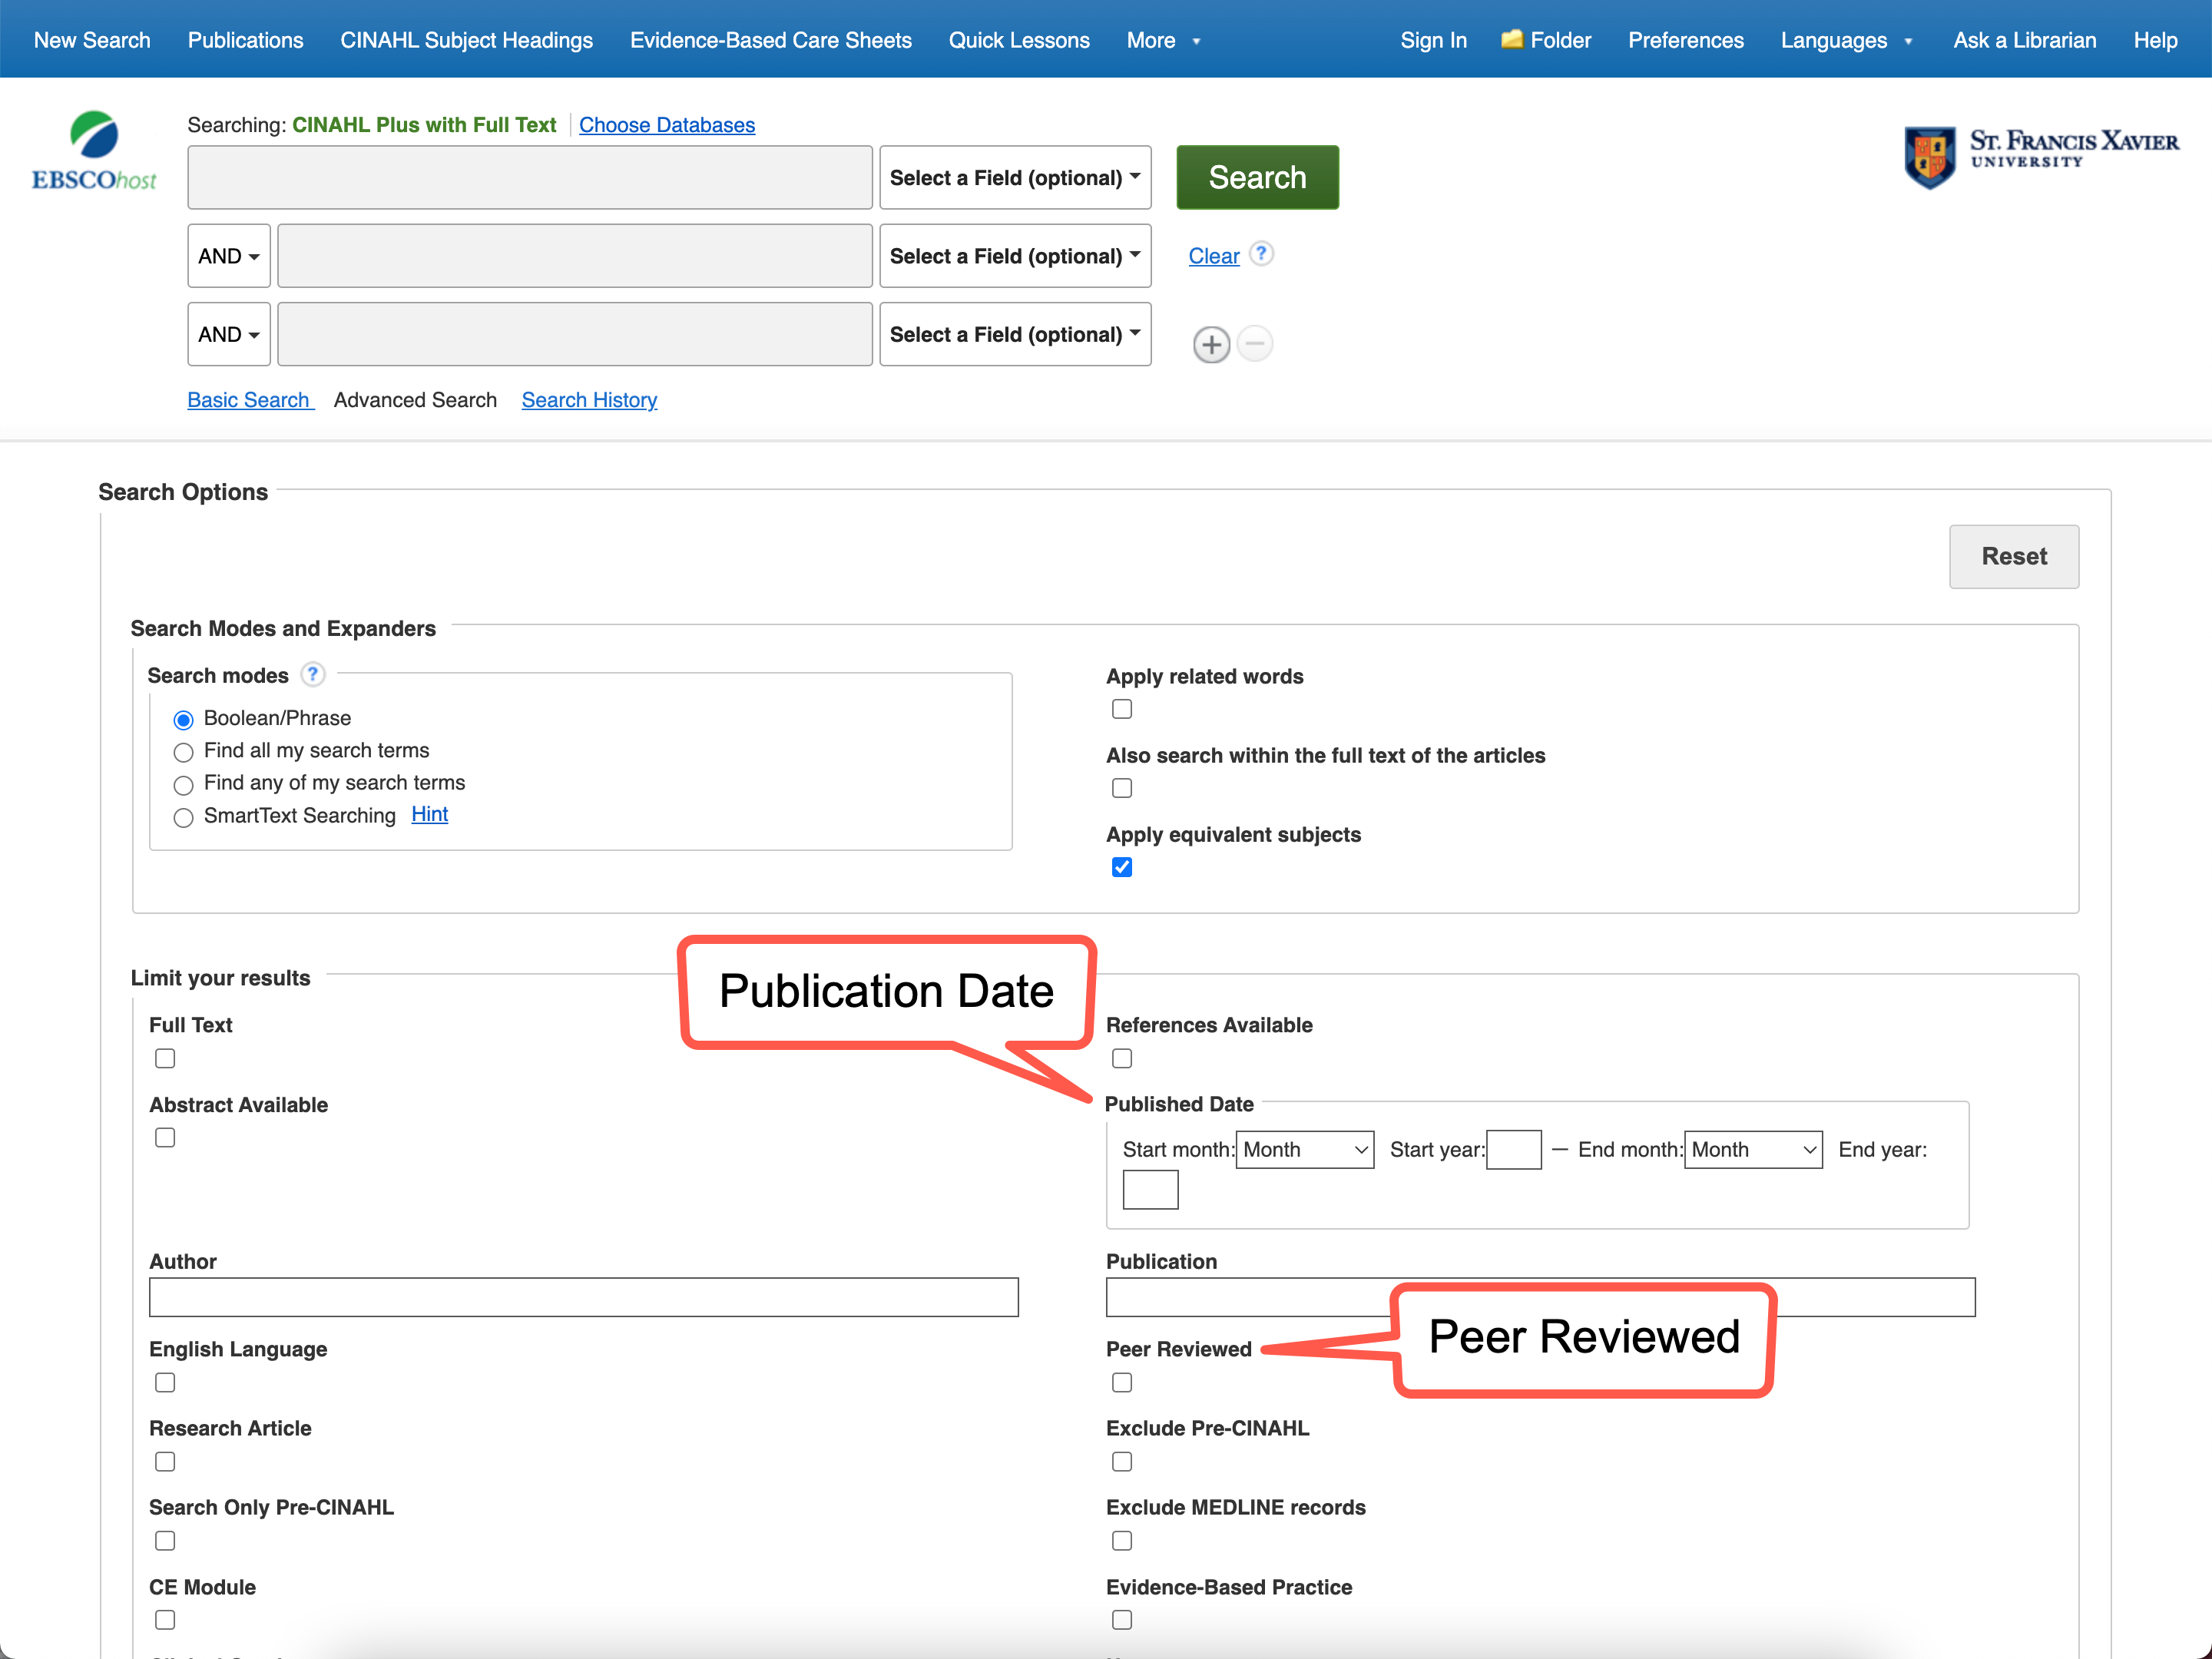Click End year input field

(x=1150, y=1190)
